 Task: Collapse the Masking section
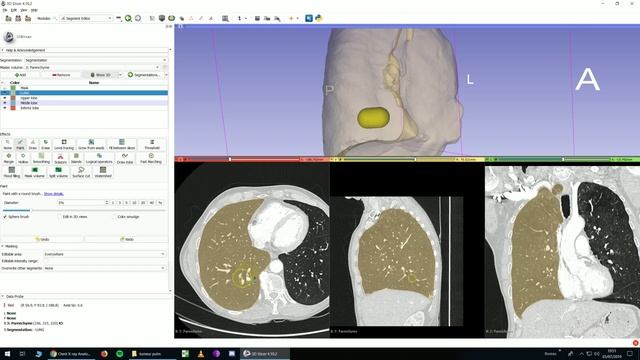(x=3, y=246)
